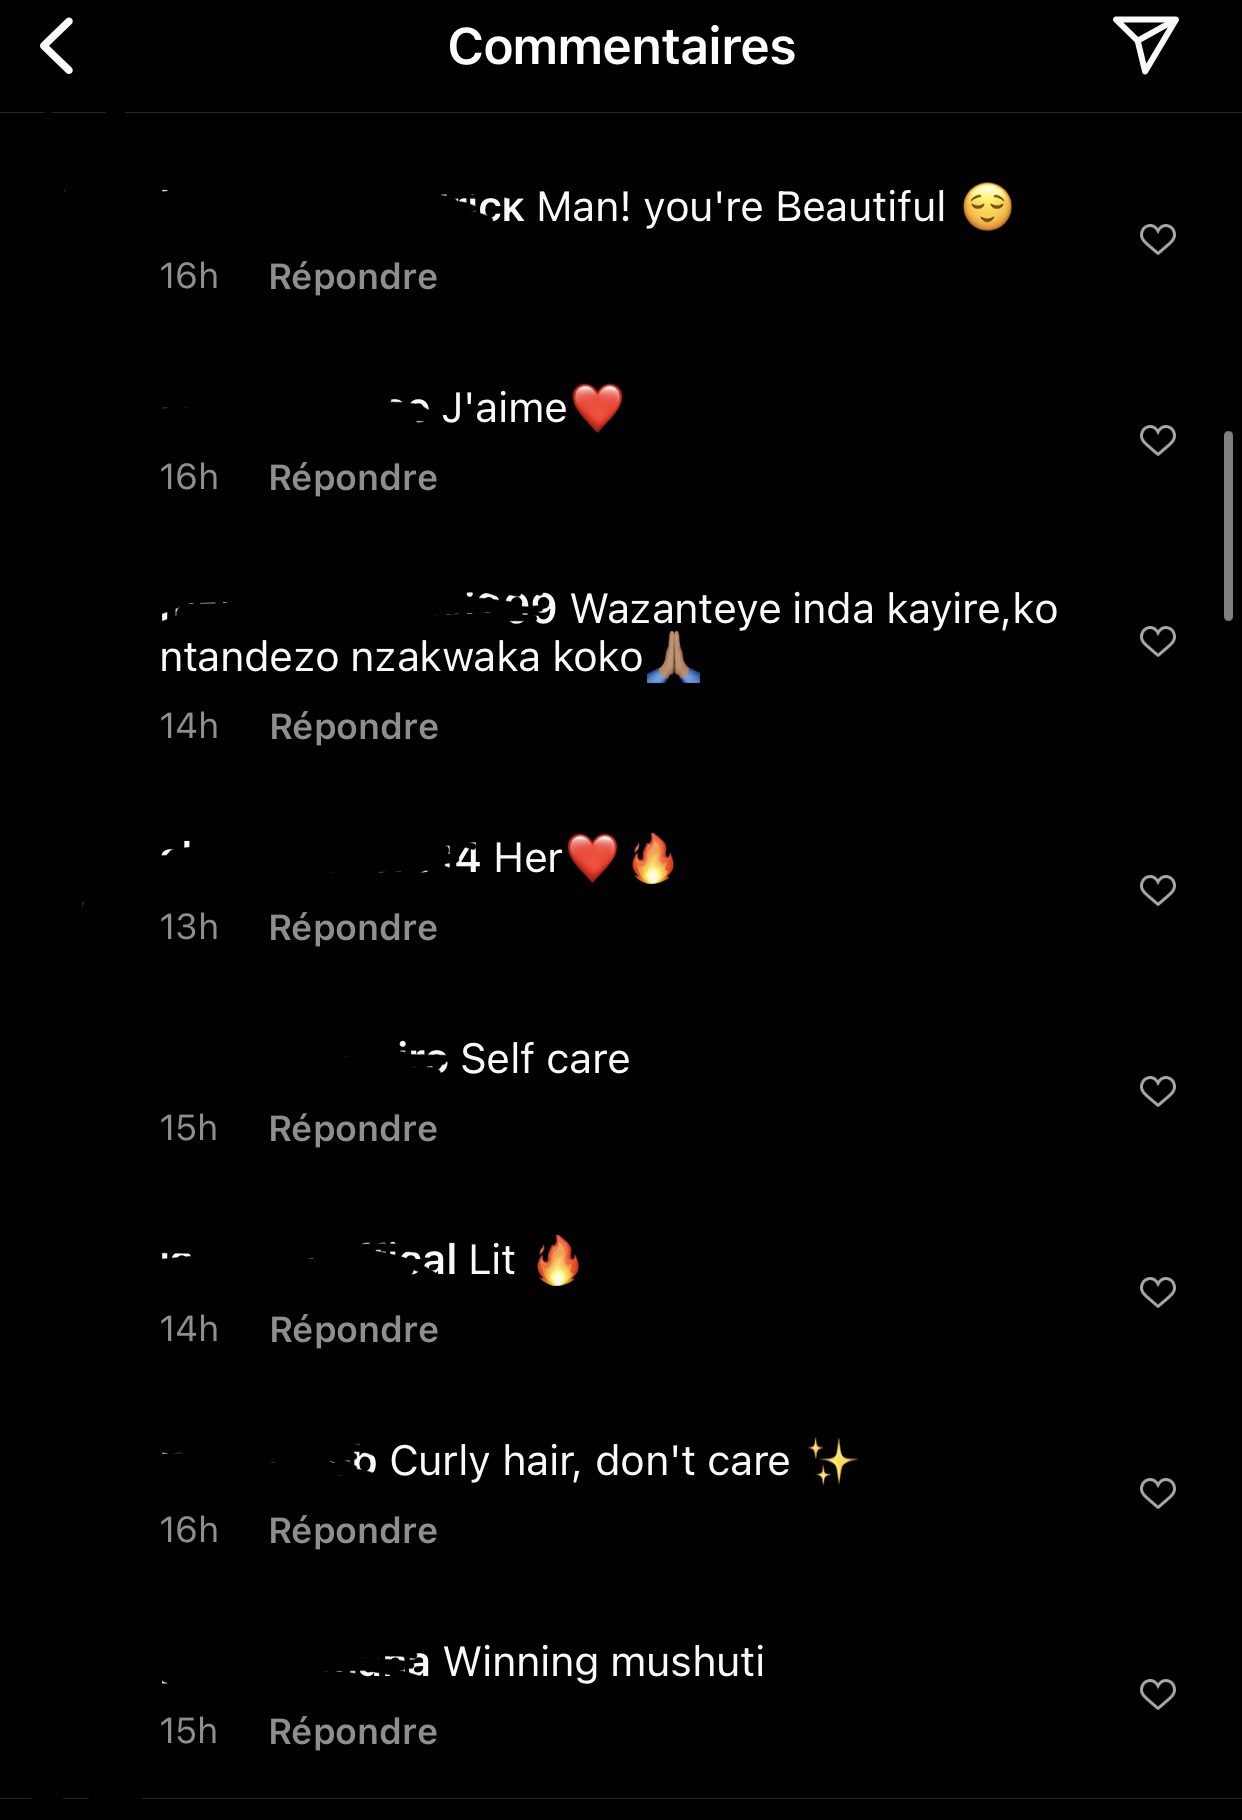Tap Répondre under the "Lit" comment
1242x1820 pixels.
tap(354, 1330)
